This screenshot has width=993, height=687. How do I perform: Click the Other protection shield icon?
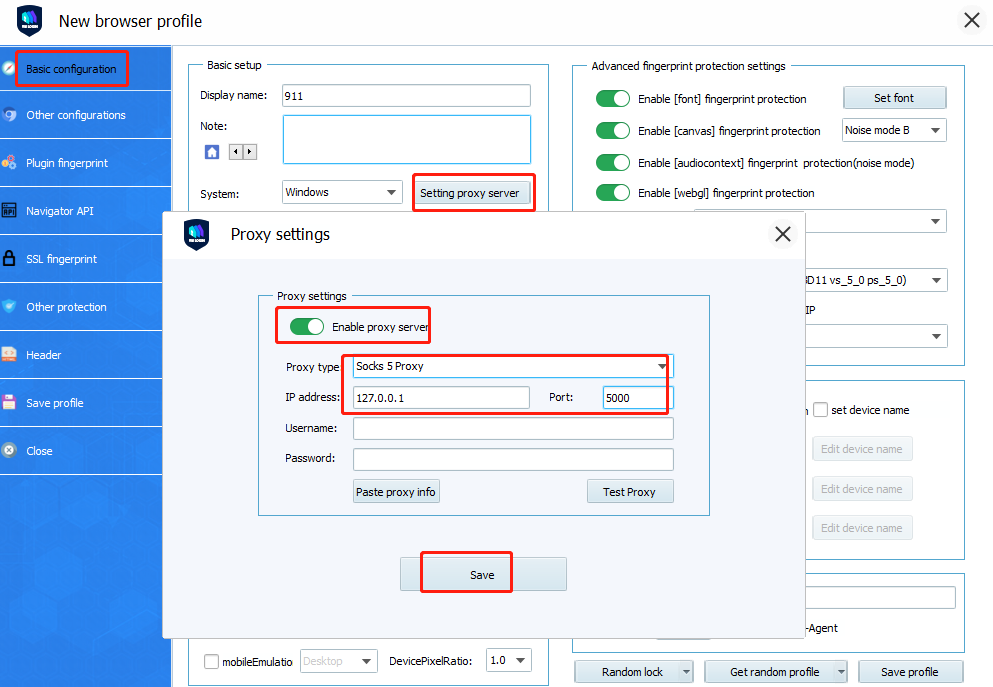tap(9, 307)
